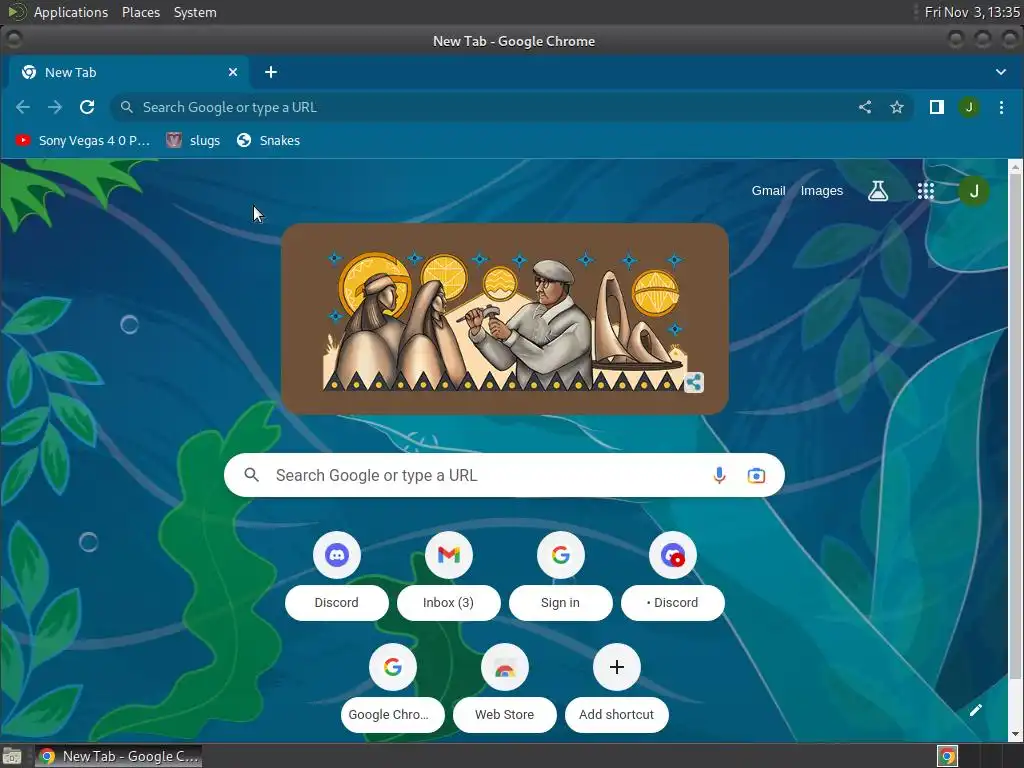The image size is (1024, 768).
Task: Bookmark this tab with the star icon
Action: [897, 107]
